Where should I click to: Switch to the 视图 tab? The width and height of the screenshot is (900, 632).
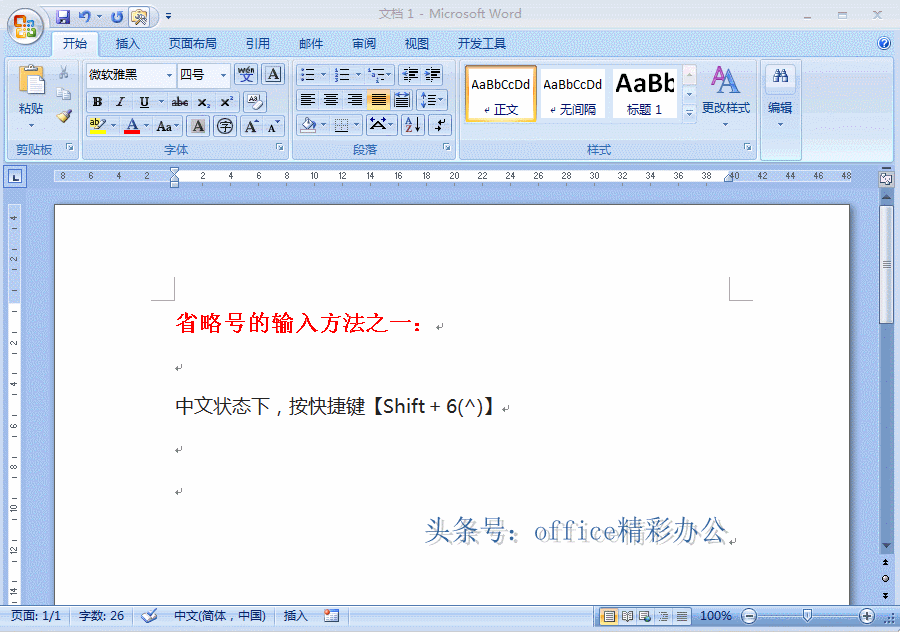(x=416, y=44)
